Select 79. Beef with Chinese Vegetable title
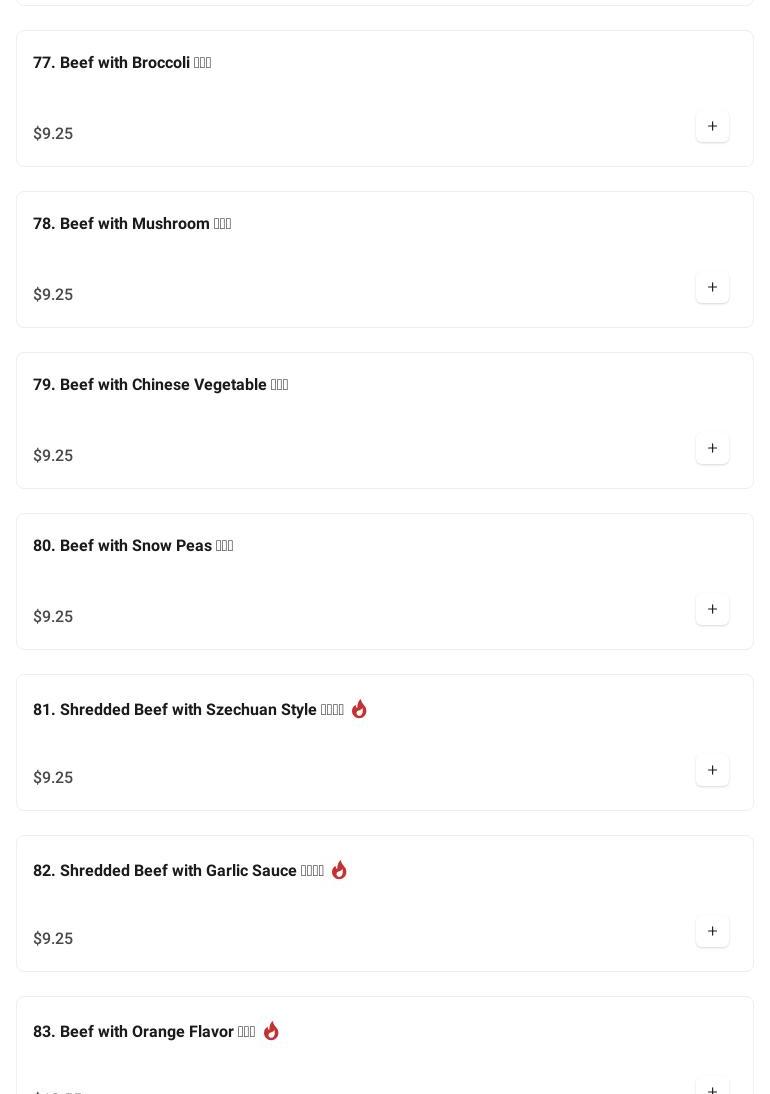 coord(160,385)
